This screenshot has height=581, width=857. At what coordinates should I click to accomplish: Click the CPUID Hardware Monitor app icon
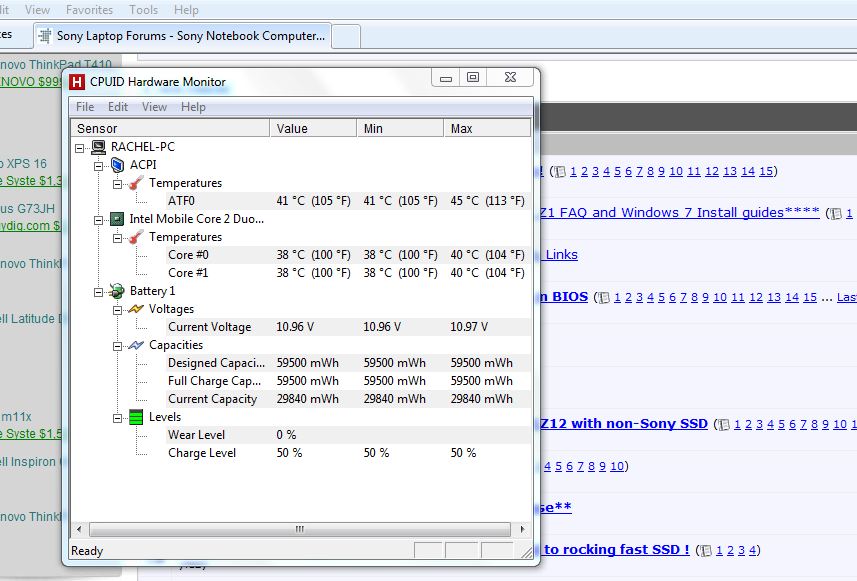tap(77, 82)
